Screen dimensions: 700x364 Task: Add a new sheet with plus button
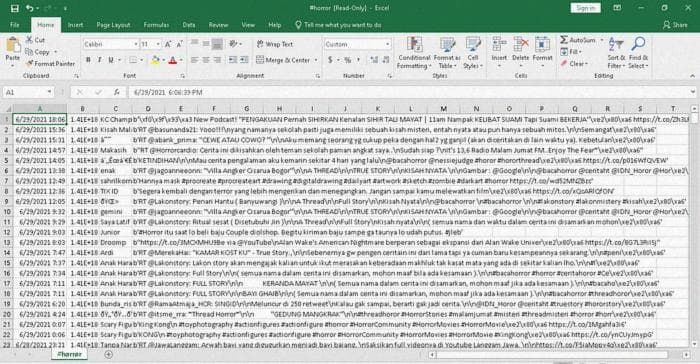tap(108, 354)
